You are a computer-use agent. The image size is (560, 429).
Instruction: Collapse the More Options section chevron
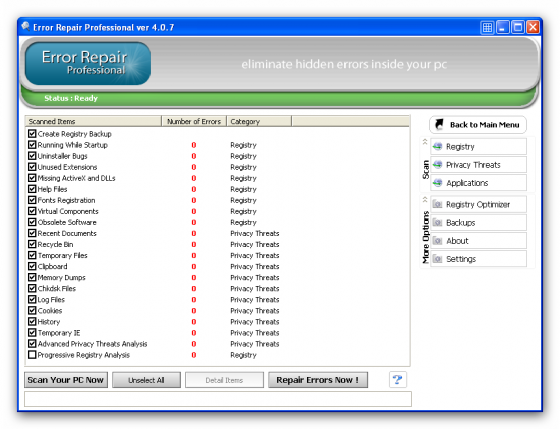coord(425,199)
